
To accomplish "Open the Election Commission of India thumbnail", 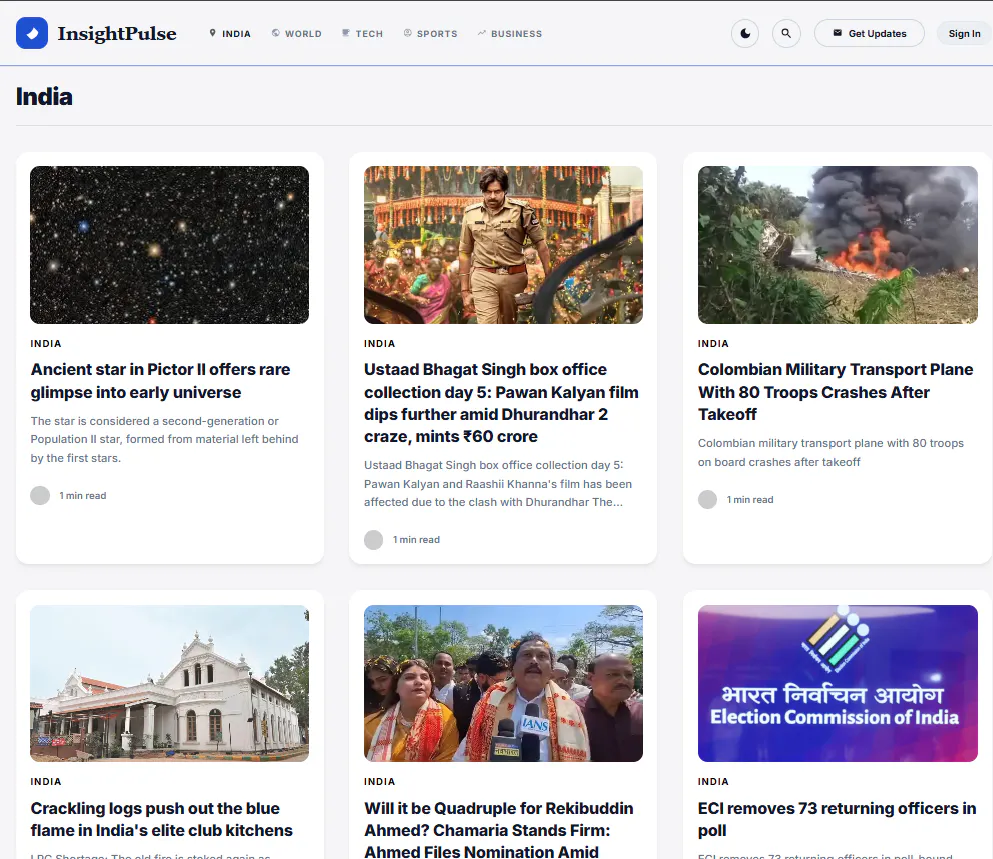I will pos(838,683).
